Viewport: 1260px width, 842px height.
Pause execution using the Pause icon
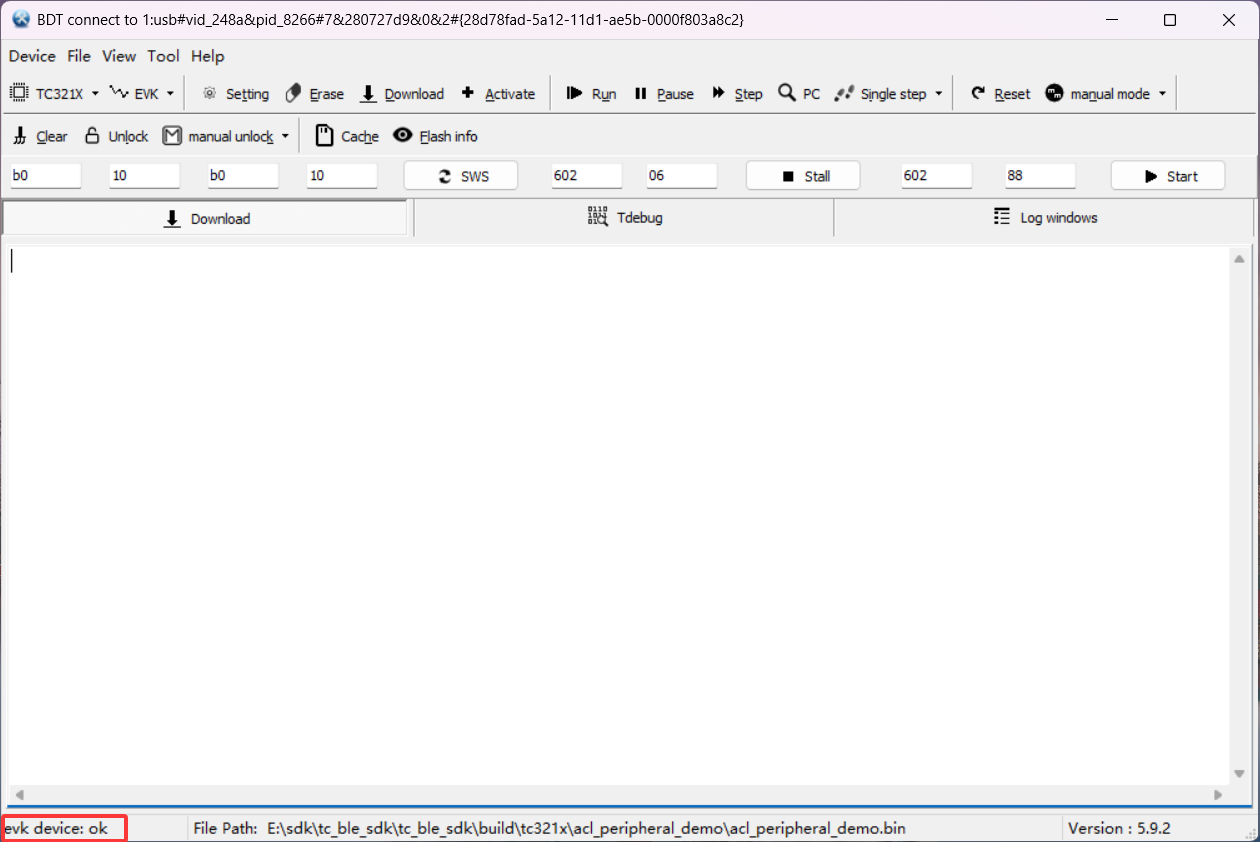(x=641, y=93)
